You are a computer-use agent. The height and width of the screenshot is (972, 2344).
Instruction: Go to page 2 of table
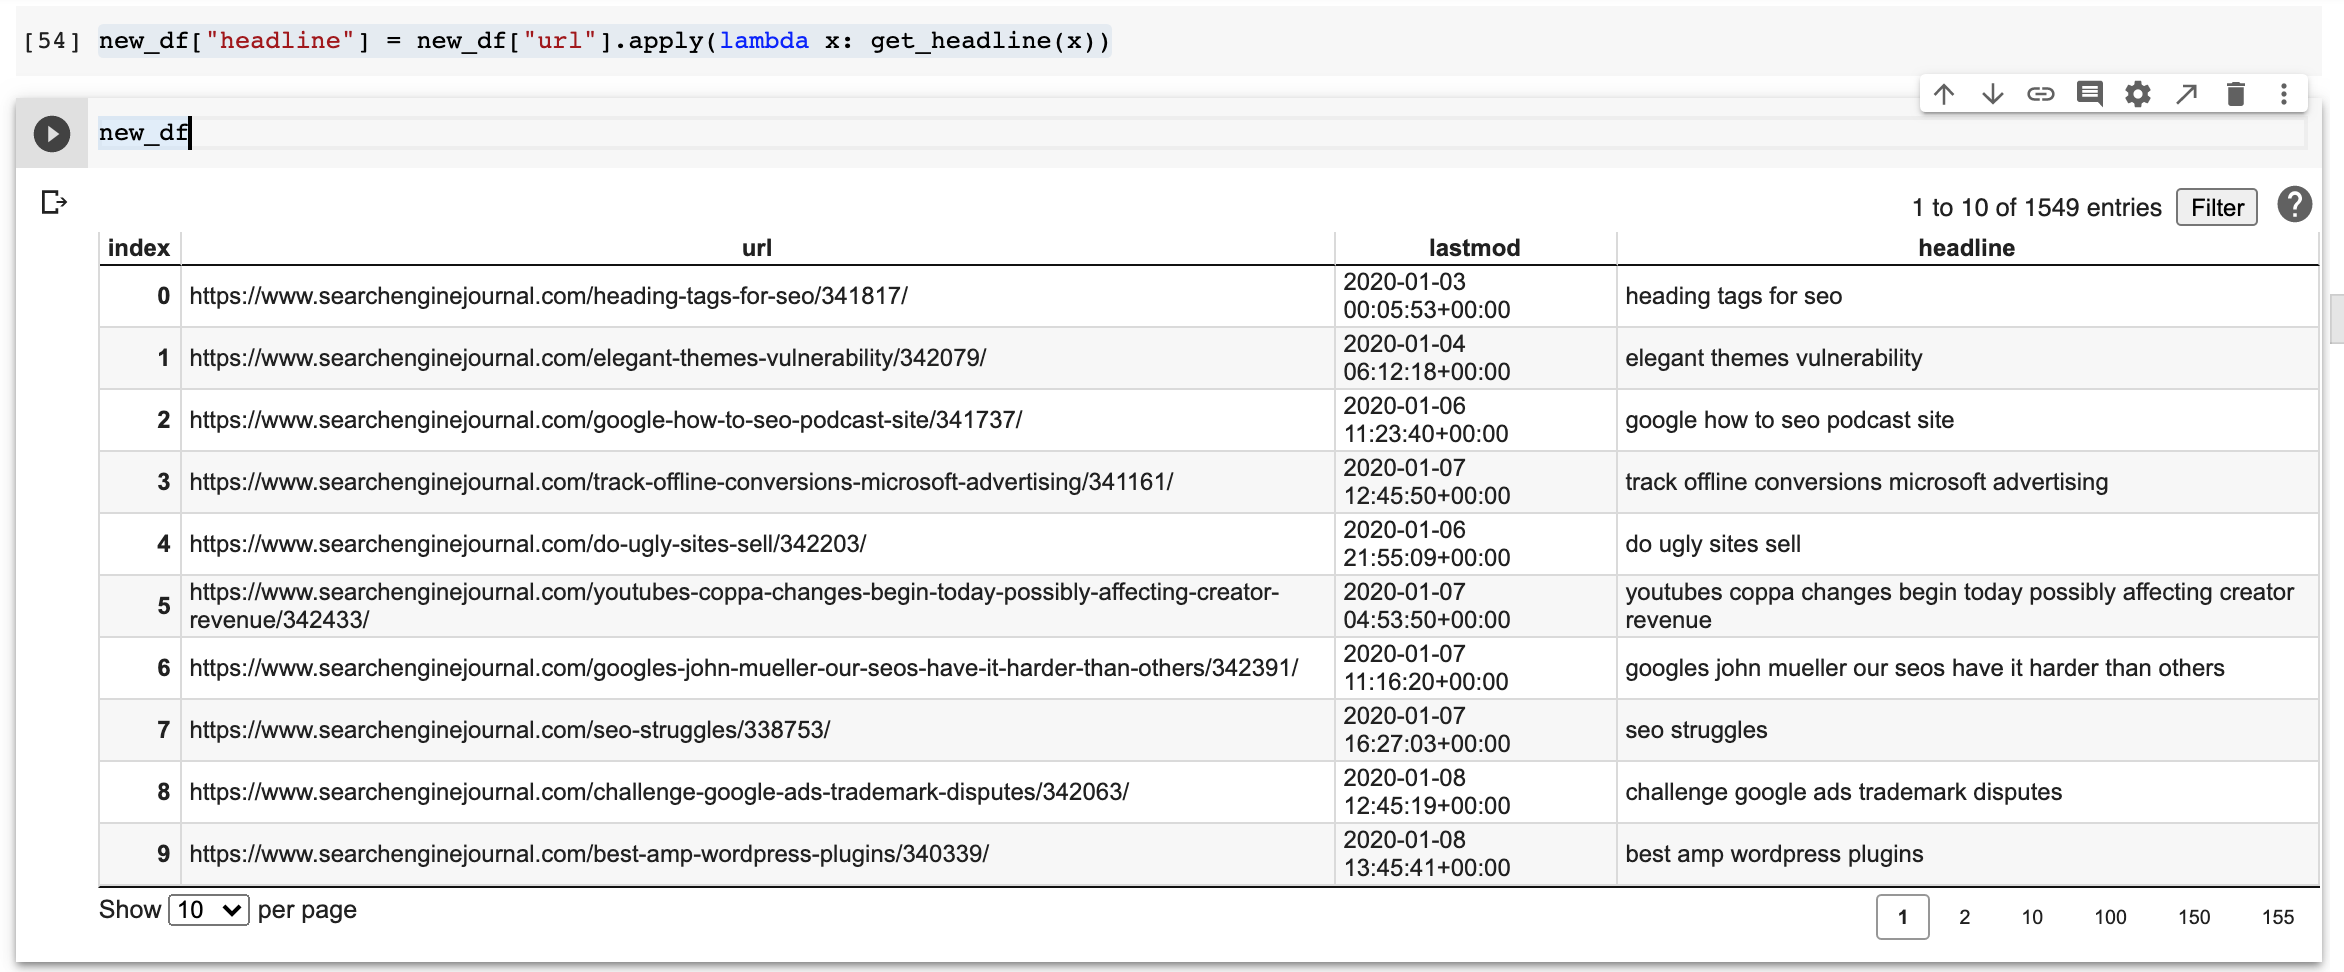[x=1964, y=917]
